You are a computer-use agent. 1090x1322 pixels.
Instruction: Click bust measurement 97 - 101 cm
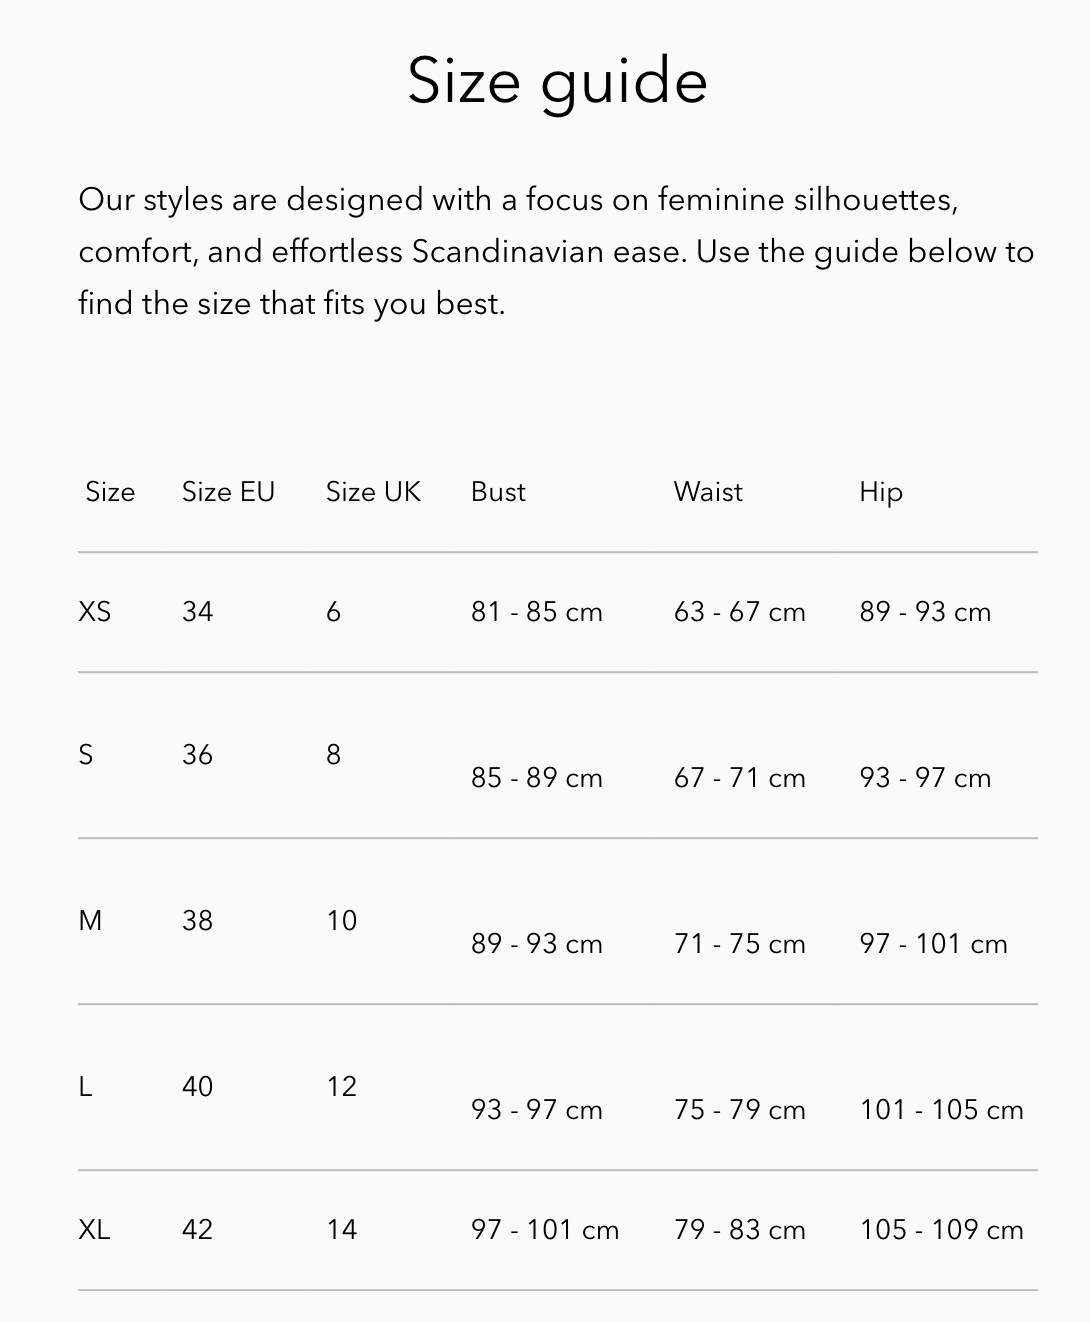[545, 1229]
